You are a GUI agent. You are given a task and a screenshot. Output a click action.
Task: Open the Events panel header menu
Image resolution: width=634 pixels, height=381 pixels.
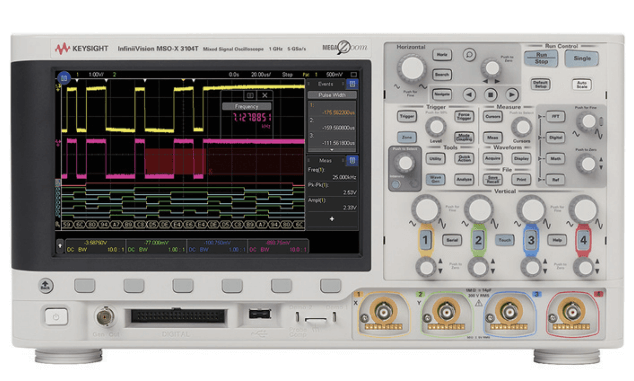325,84
